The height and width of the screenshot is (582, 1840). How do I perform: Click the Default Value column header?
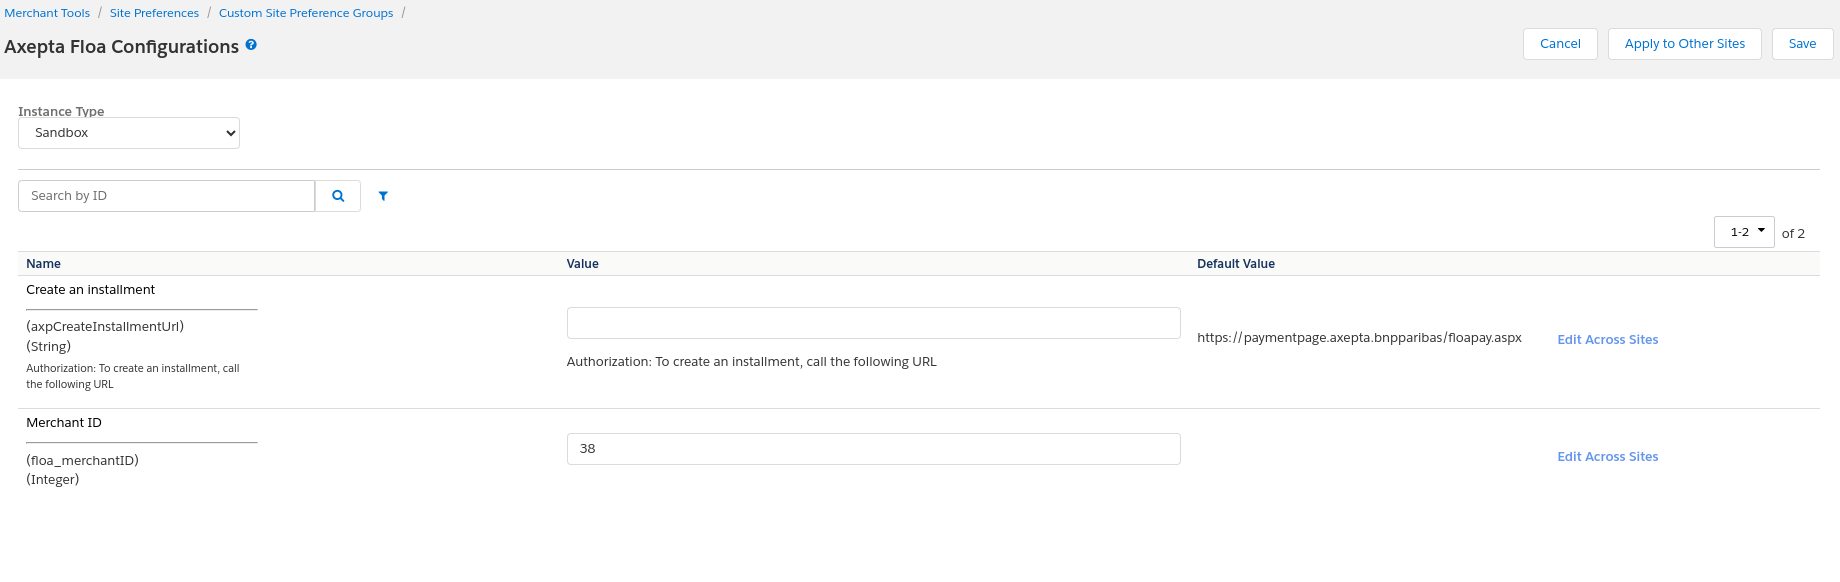coord(1235,264)
